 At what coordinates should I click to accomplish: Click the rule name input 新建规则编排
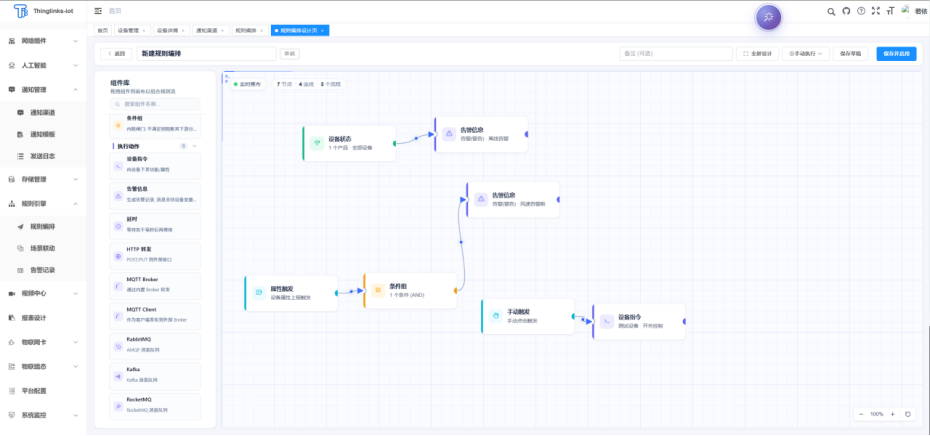(x=206, y=53)
